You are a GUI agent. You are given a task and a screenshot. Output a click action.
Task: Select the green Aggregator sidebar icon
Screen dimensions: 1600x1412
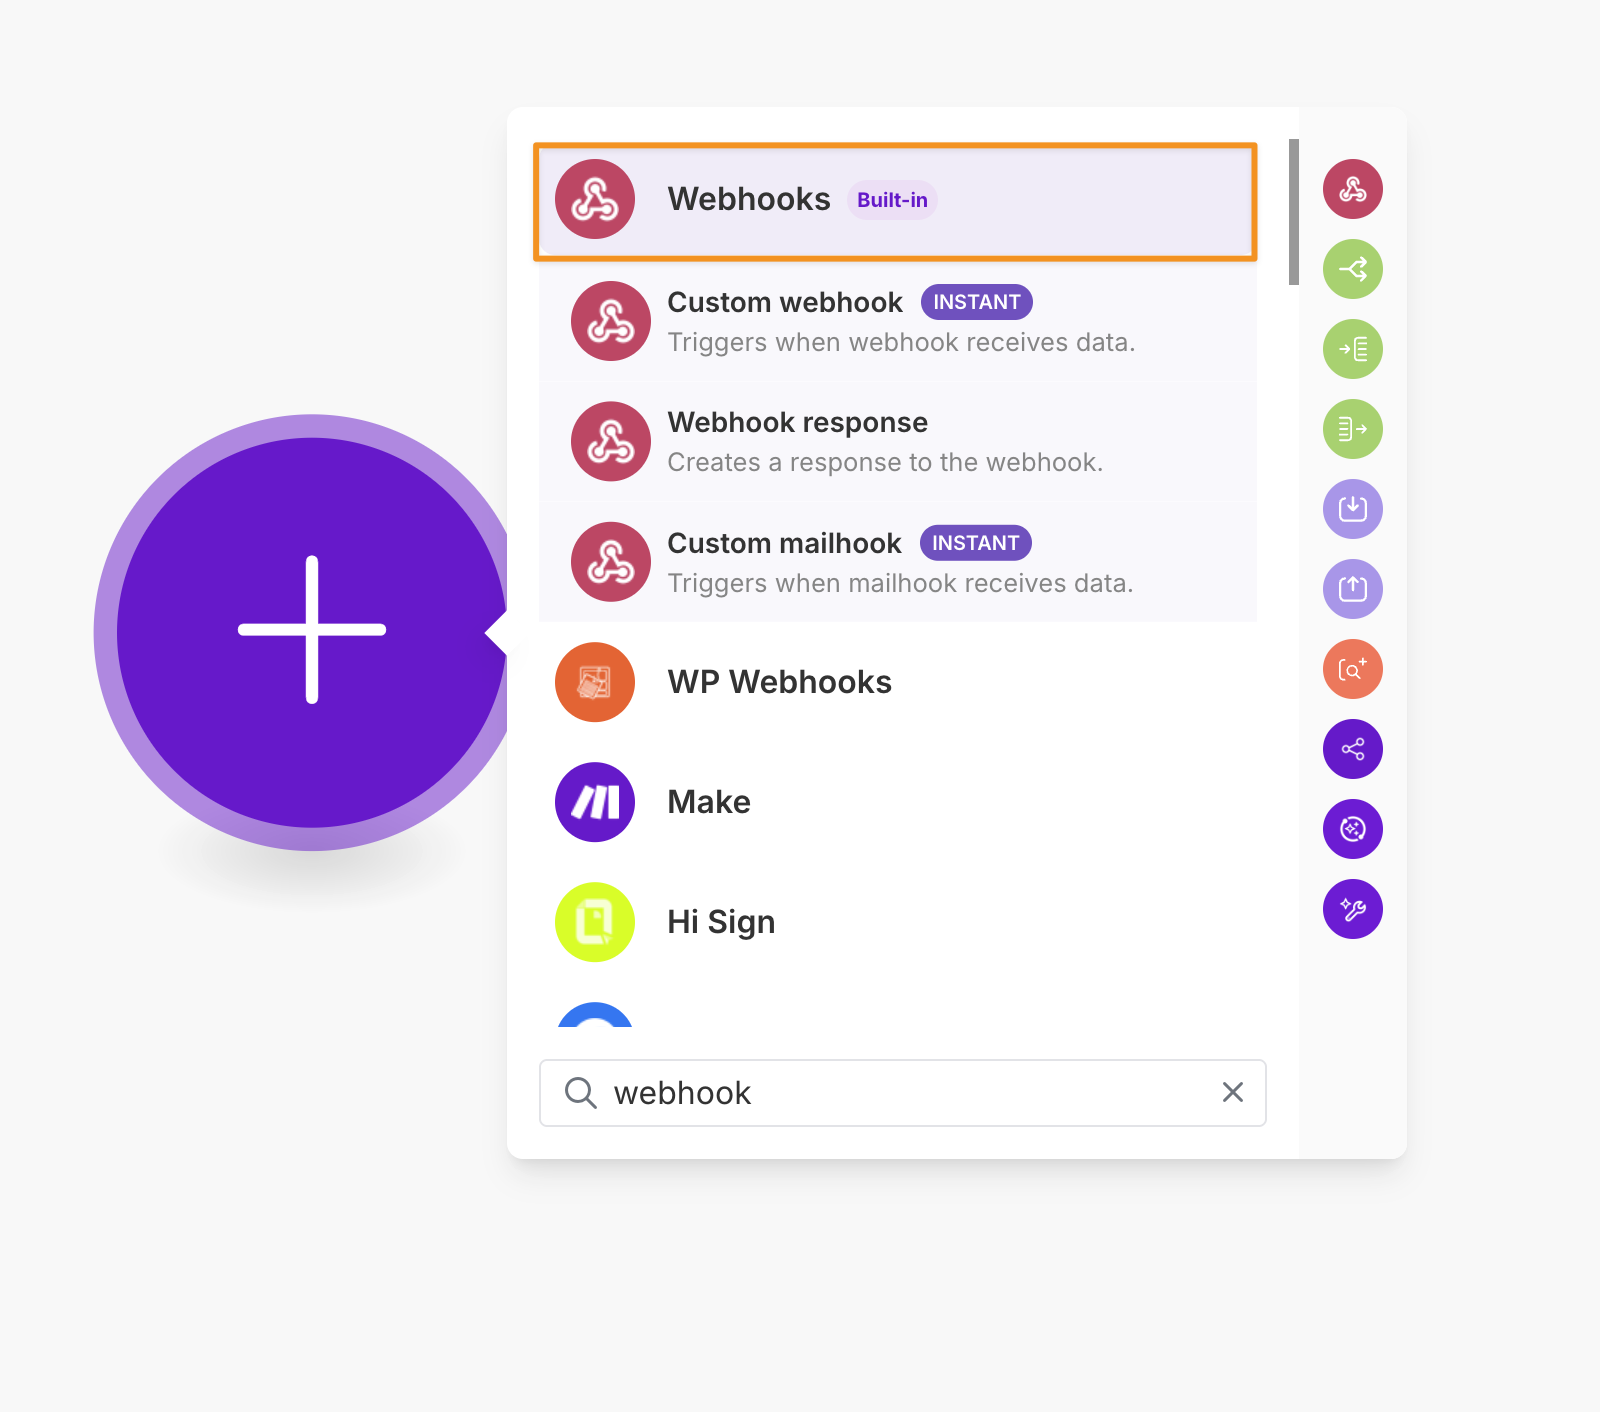coord(1353,429)
